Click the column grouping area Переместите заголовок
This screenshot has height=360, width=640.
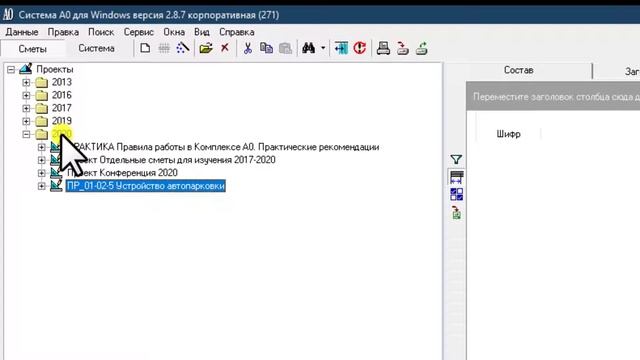(x=553, y=97)
